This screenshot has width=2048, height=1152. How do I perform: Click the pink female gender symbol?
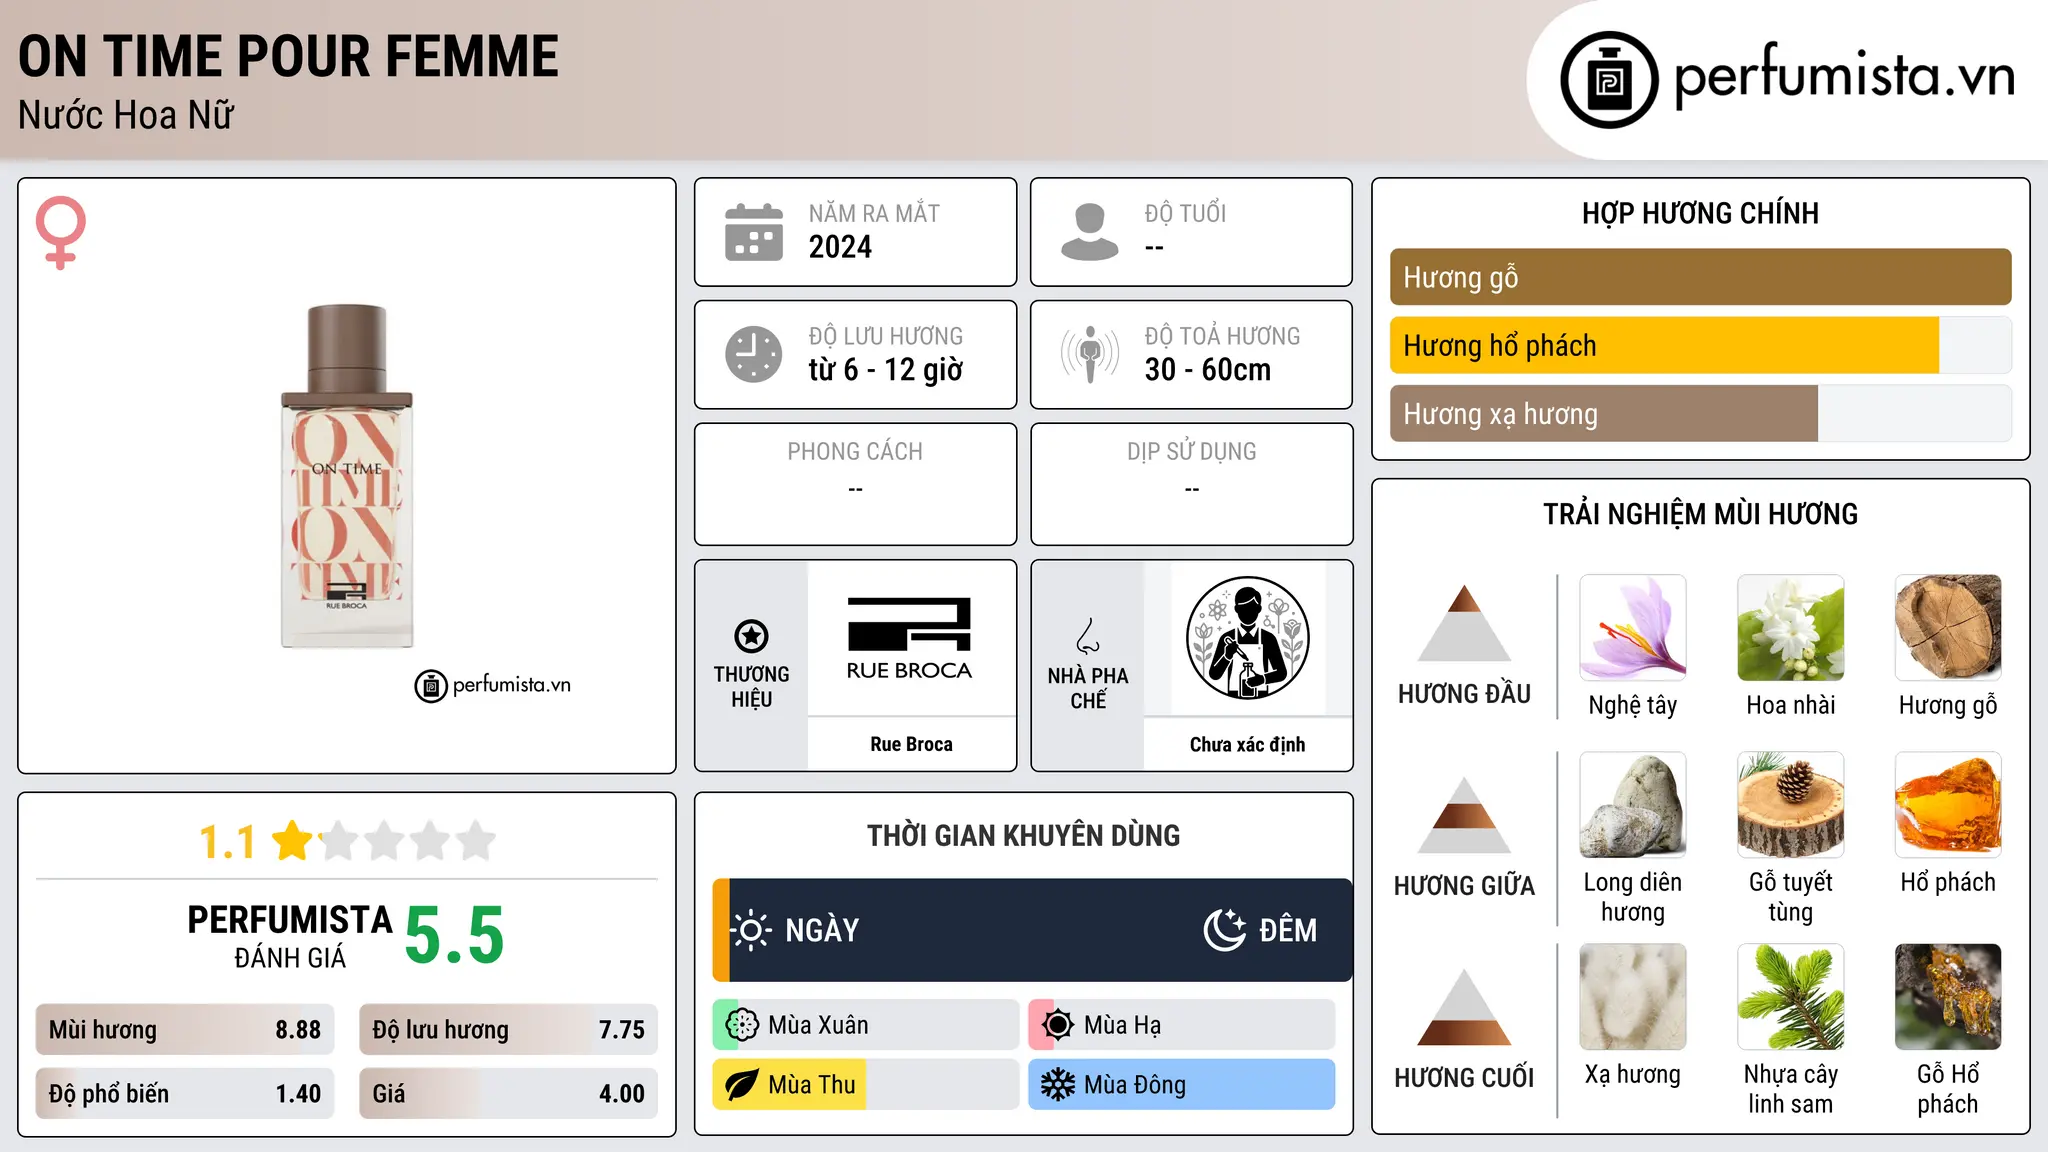click(61, 232)
